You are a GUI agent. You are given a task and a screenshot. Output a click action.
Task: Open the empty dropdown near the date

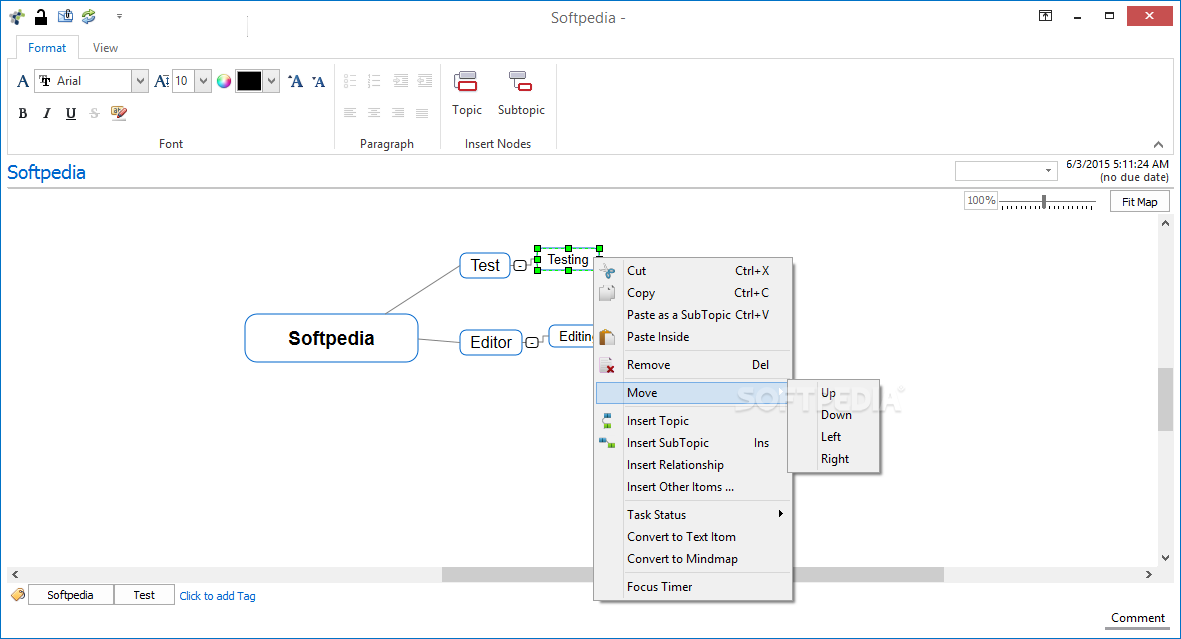coord(1006,171)
